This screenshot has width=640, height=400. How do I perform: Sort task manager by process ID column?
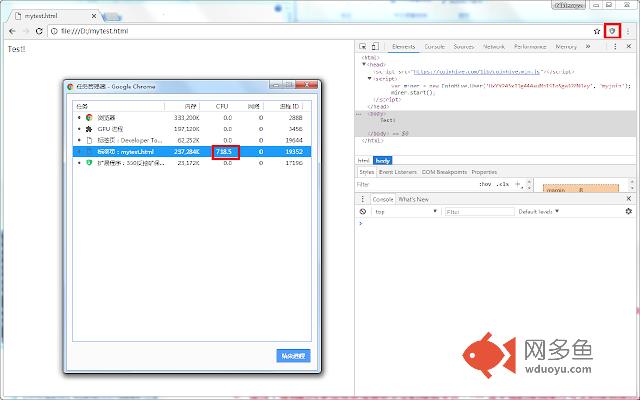click(287, 106)
